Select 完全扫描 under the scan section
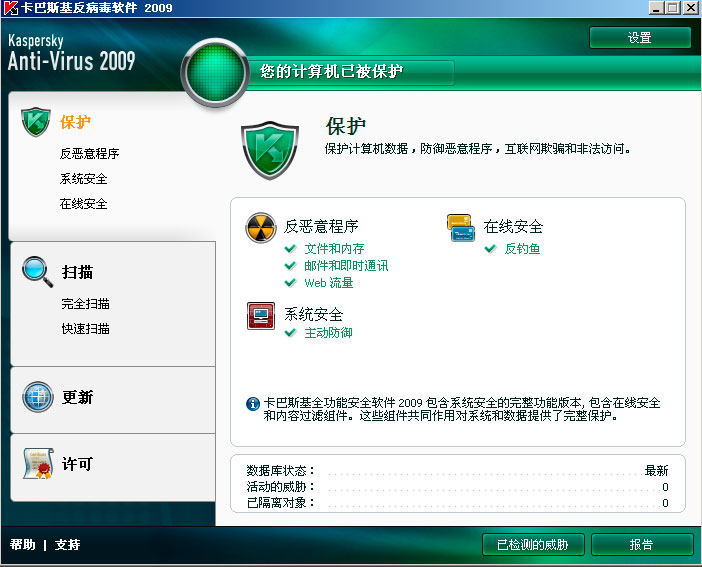The image size is (702, 567). click(86, 304)
